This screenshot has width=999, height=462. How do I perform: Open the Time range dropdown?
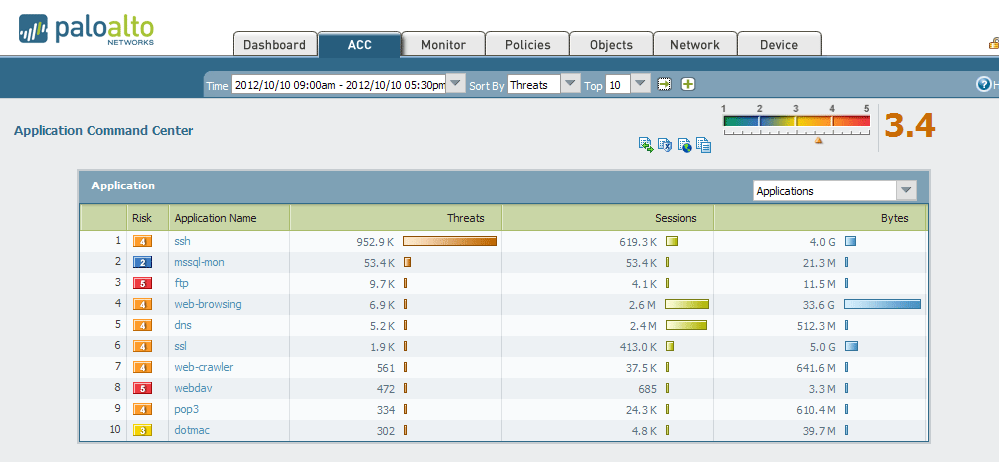(x=456, y=85)
